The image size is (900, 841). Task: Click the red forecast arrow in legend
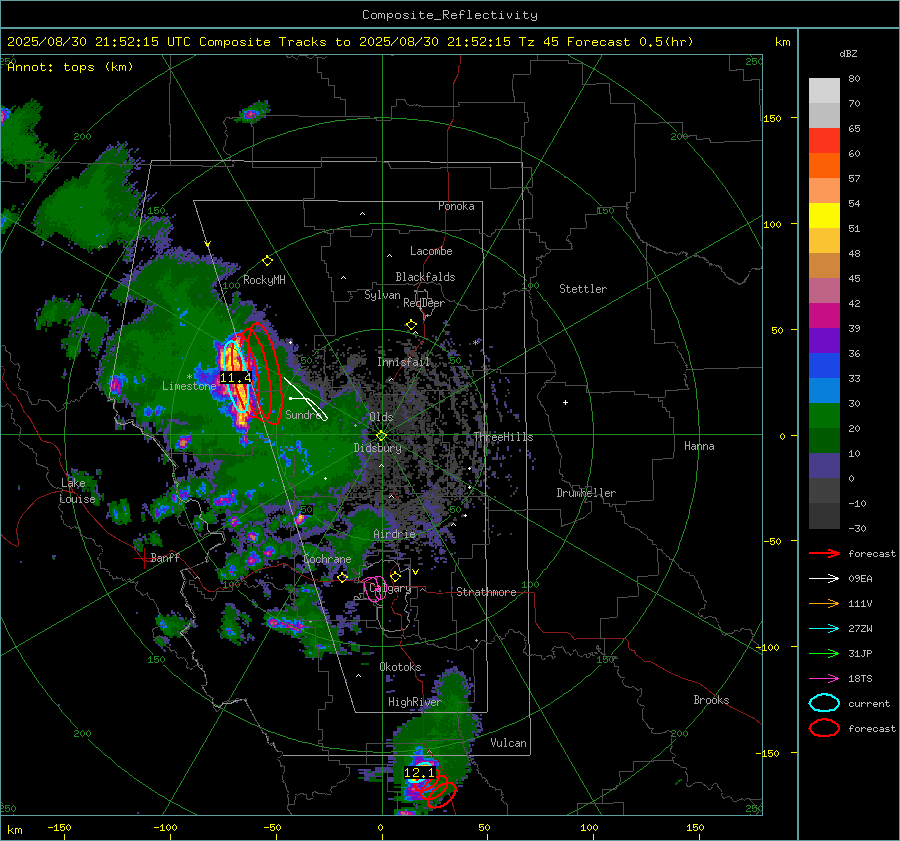click(824, 553)
